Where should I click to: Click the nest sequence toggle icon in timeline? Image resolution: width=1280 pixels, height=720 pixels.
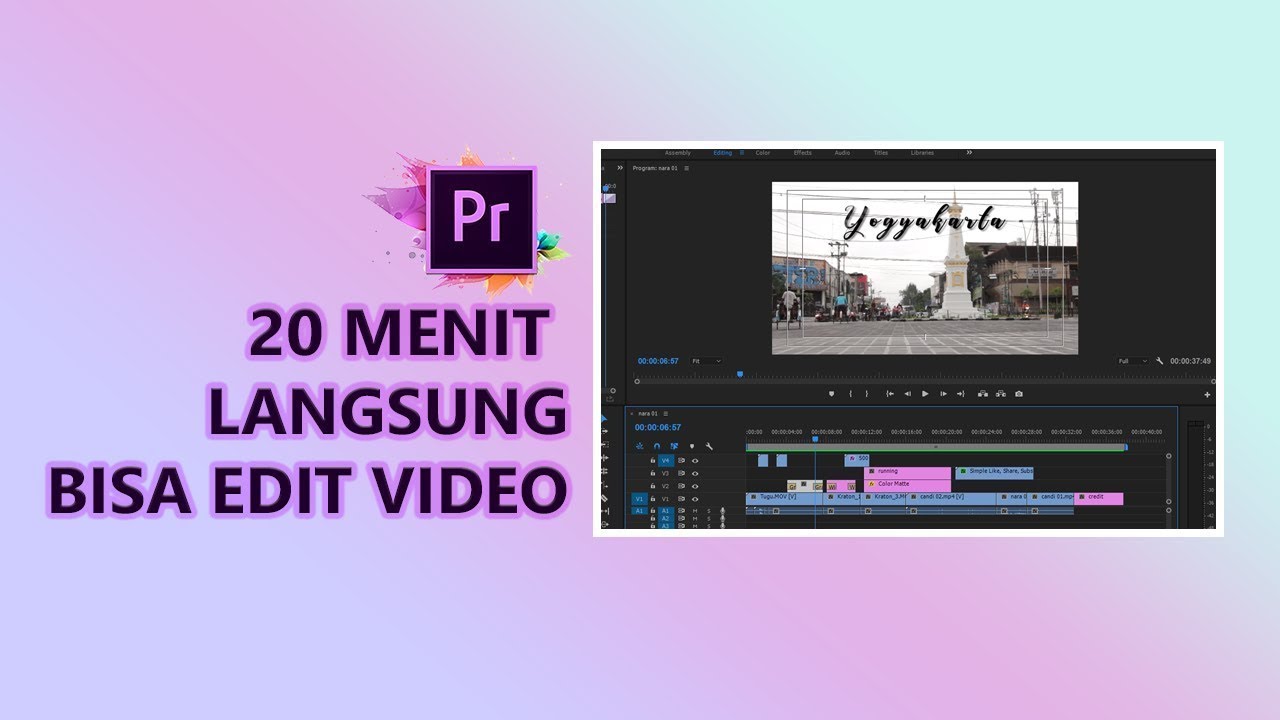[x=639, y=446]
